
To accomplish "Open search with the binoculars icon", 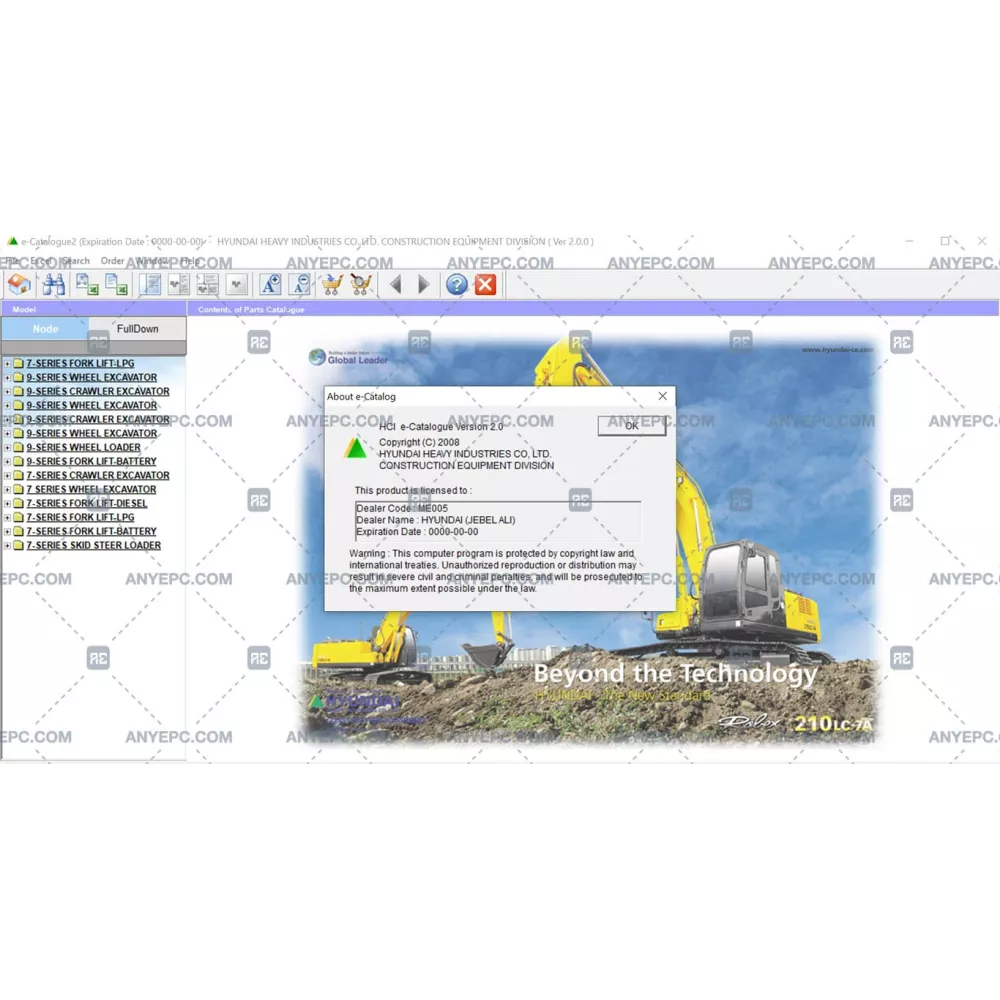I will coord(54,285).
